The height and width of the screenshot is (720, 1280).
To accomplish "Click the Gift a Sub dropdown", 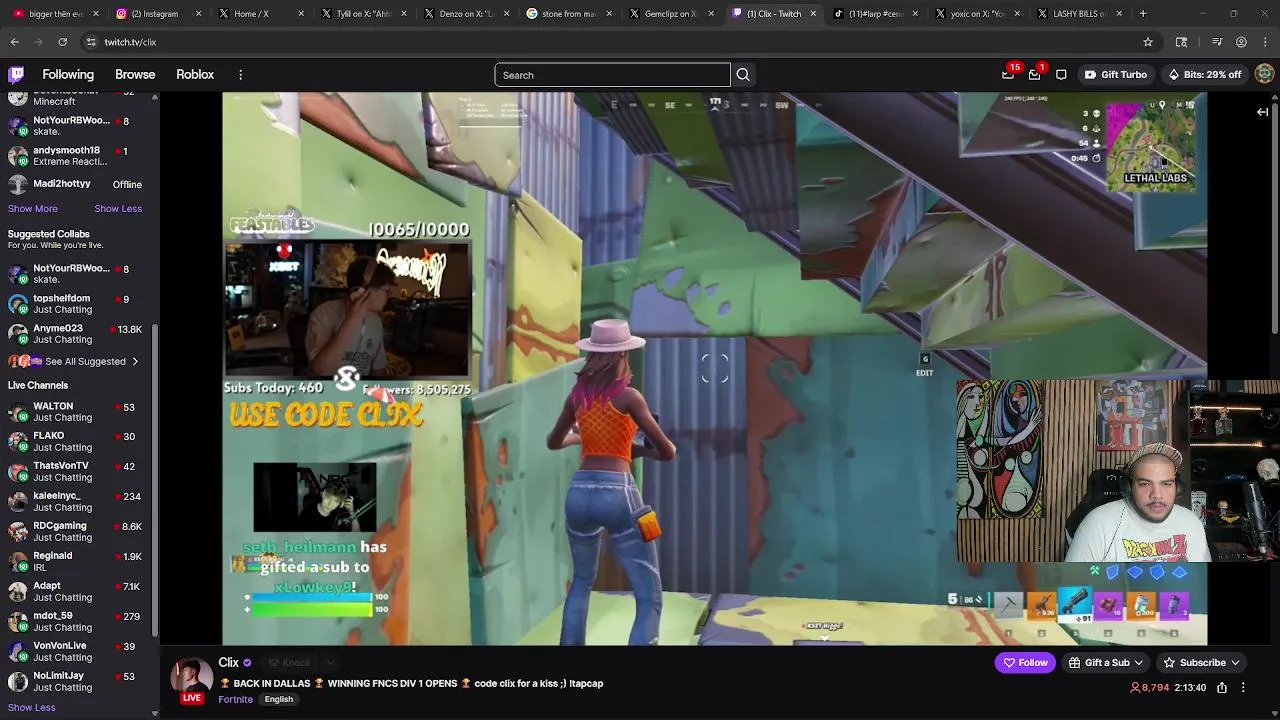I will click(x=1106, y=663).
